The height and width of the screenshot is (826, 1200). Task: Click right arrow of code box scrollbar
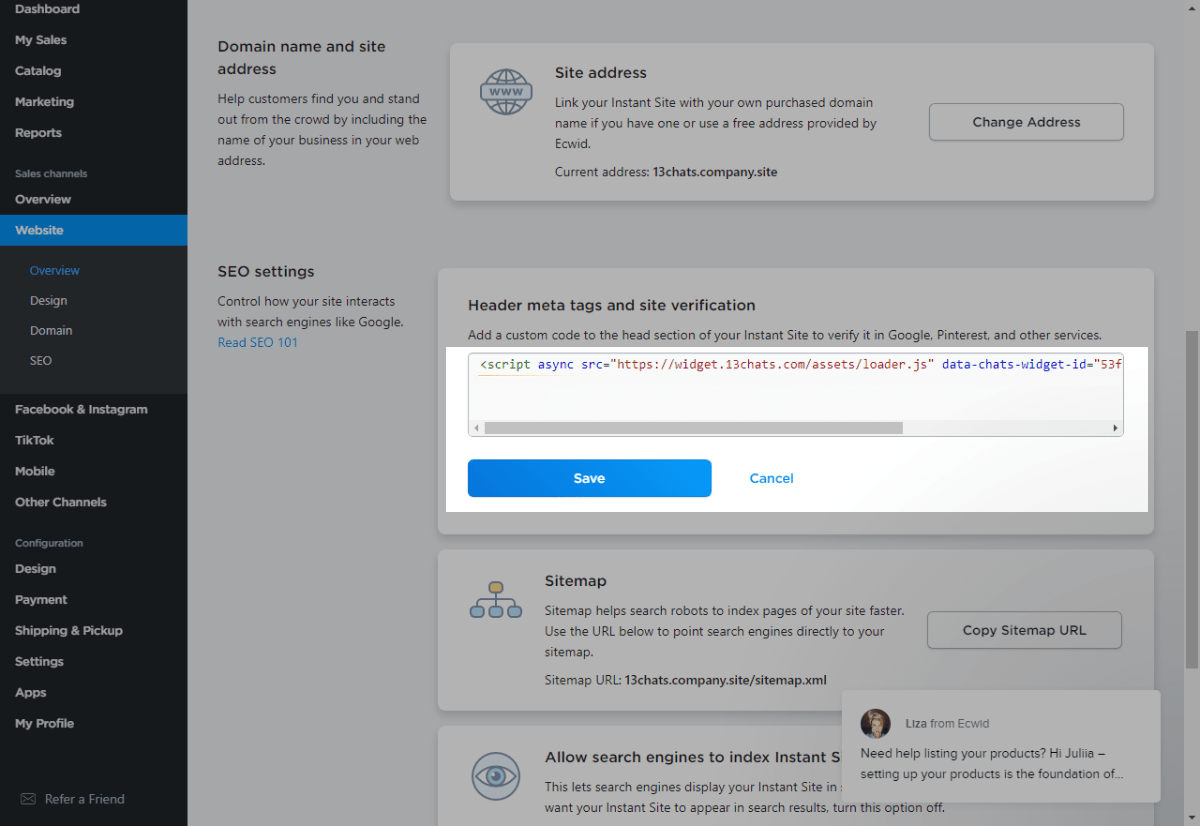1115,428
